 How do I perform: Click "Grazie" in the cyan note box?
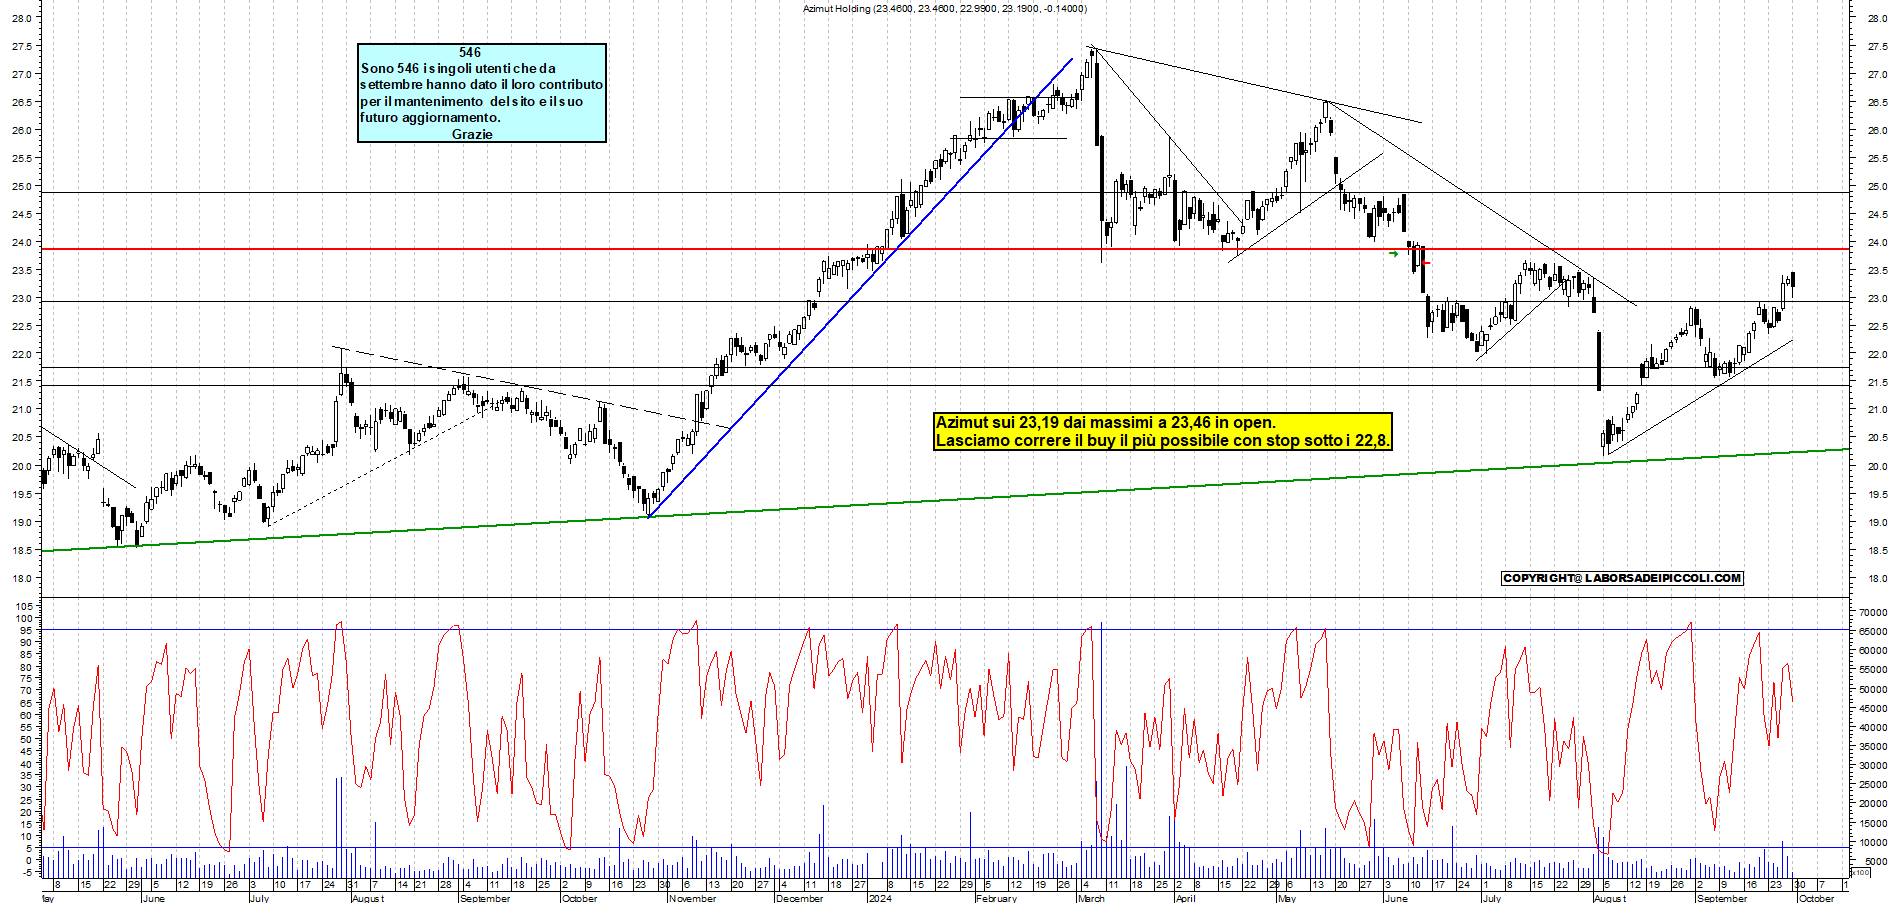tap(472, 134)
